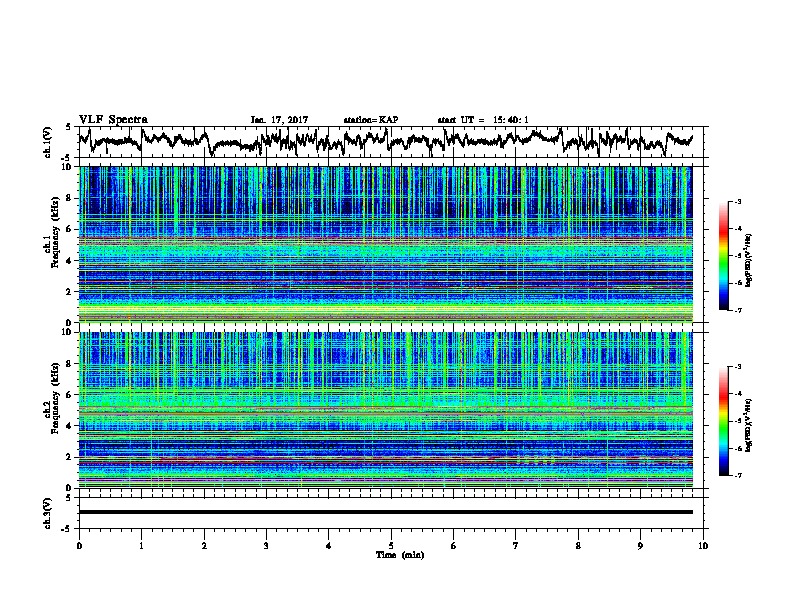The width and height of the screenshot is (792, 612).
Task: Click the ch.2 spectrogram panel
Action: [385, 410]
